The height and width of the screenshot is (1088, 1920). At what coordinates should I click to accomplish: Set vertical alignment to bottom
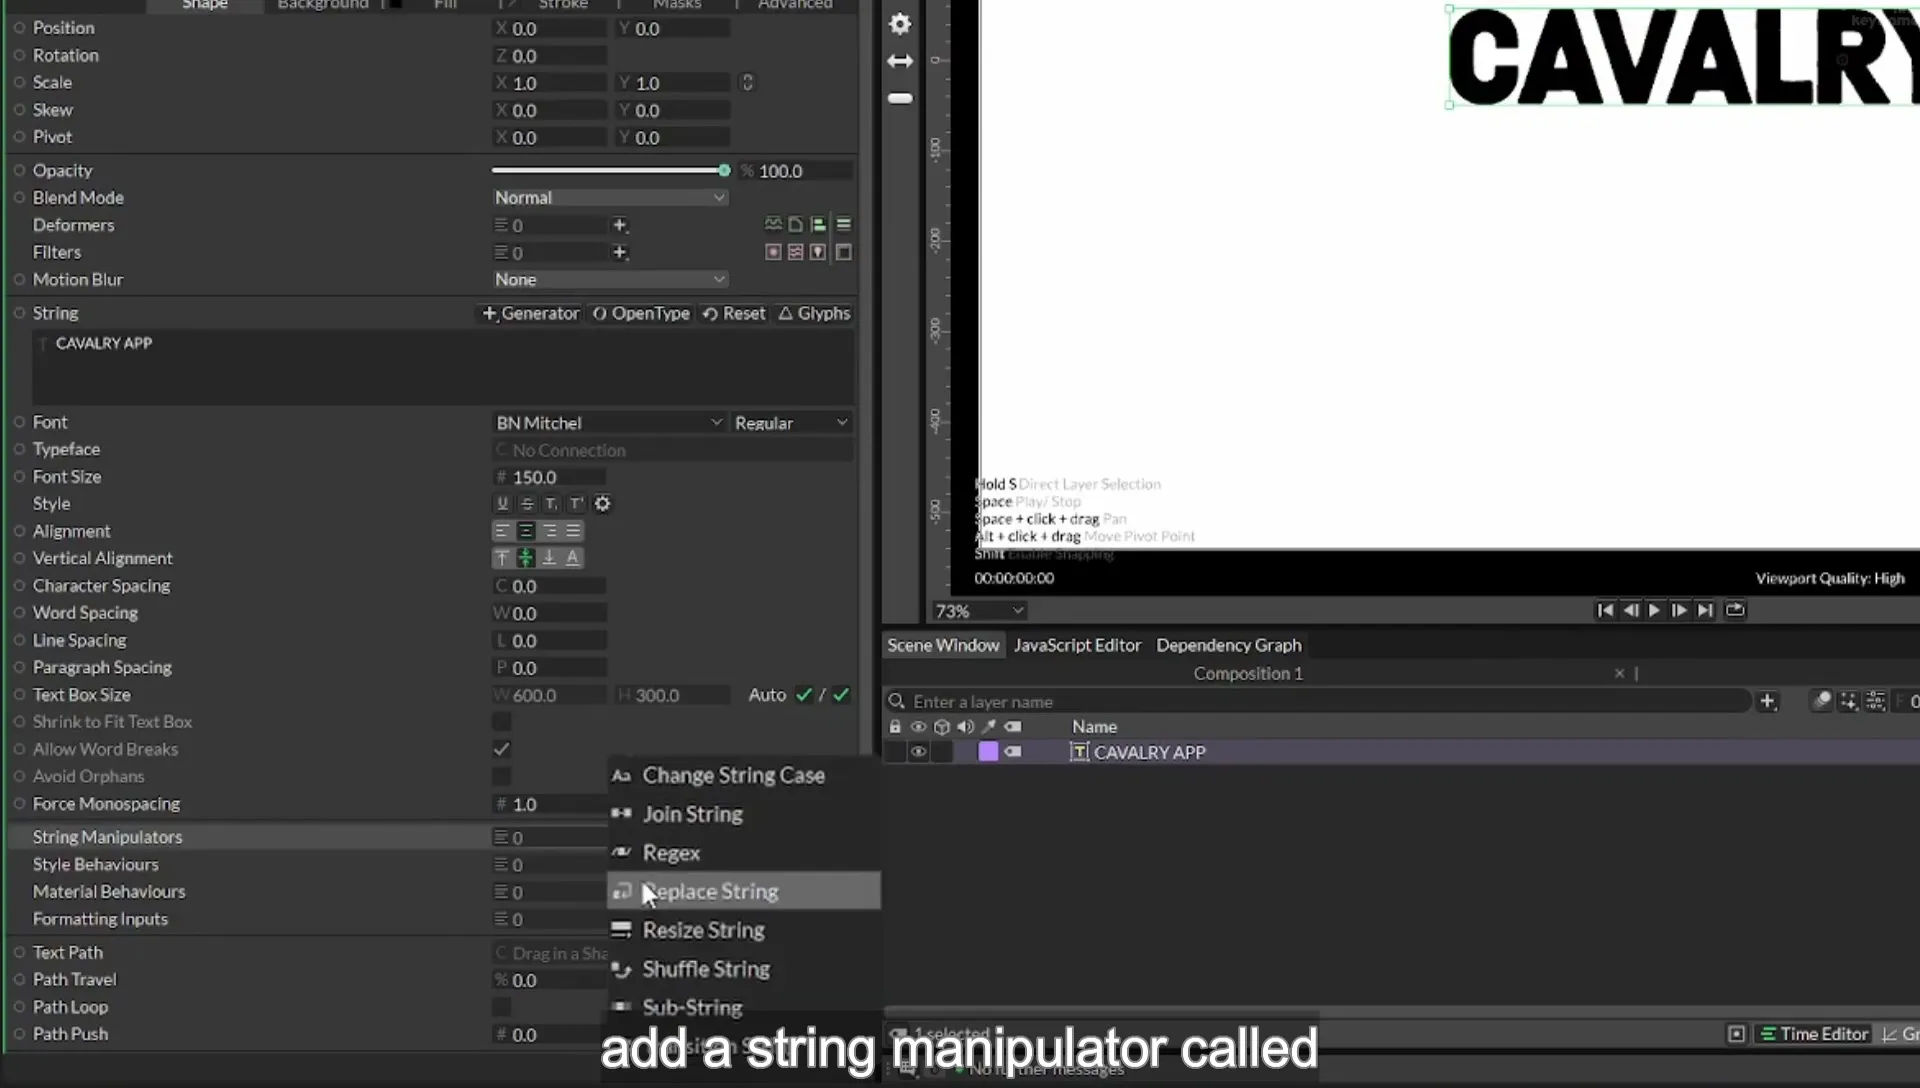coord(549,558)
